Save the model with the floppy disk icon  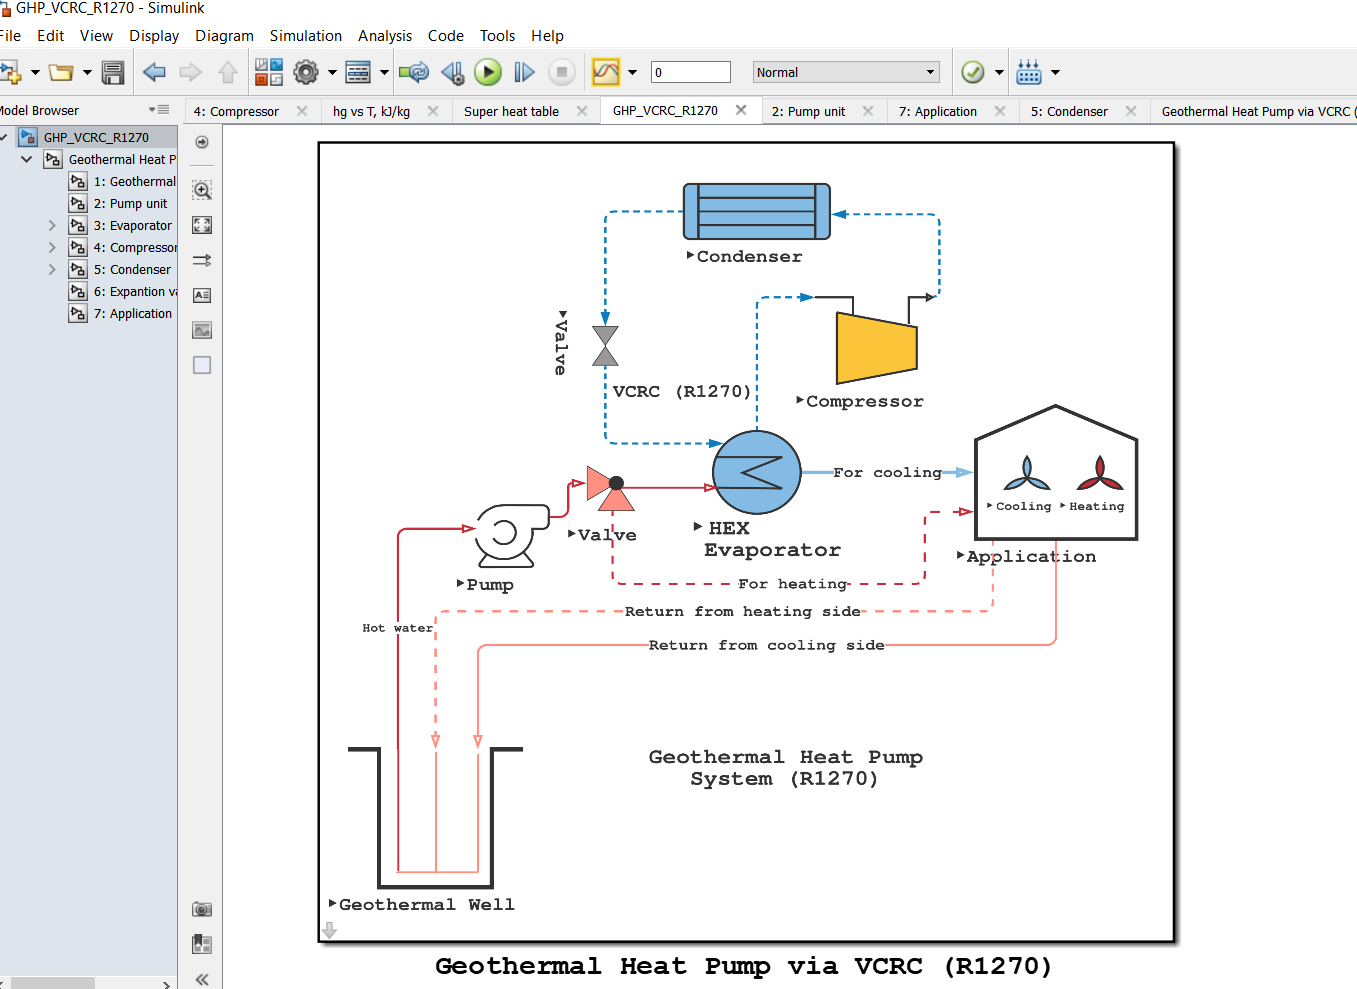[113, 72]
